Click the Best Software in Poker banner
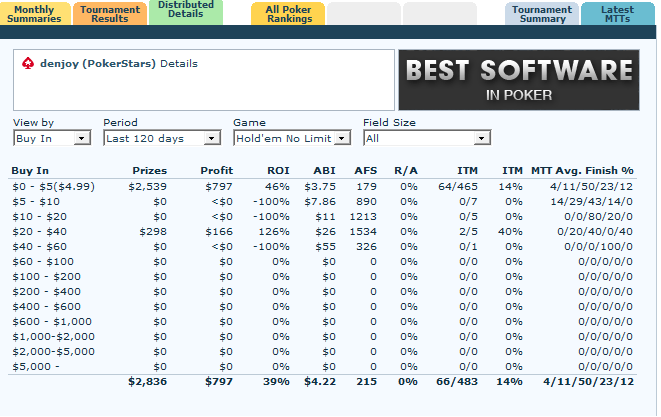This screenshot has height=417, width=661. pyautogui.click(x=518, y=80)
